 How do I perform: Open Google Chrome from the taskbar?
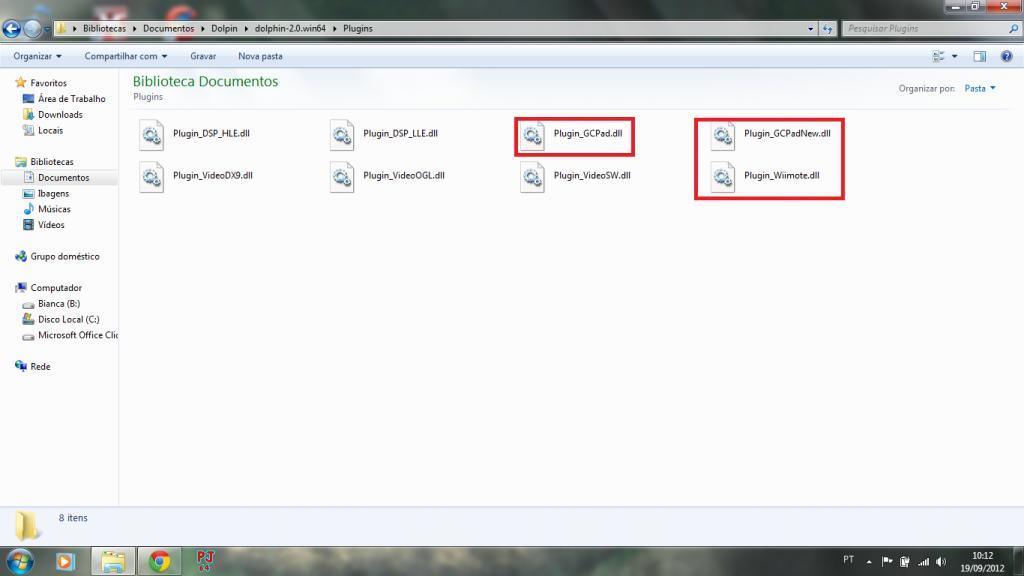click(159, 561)
